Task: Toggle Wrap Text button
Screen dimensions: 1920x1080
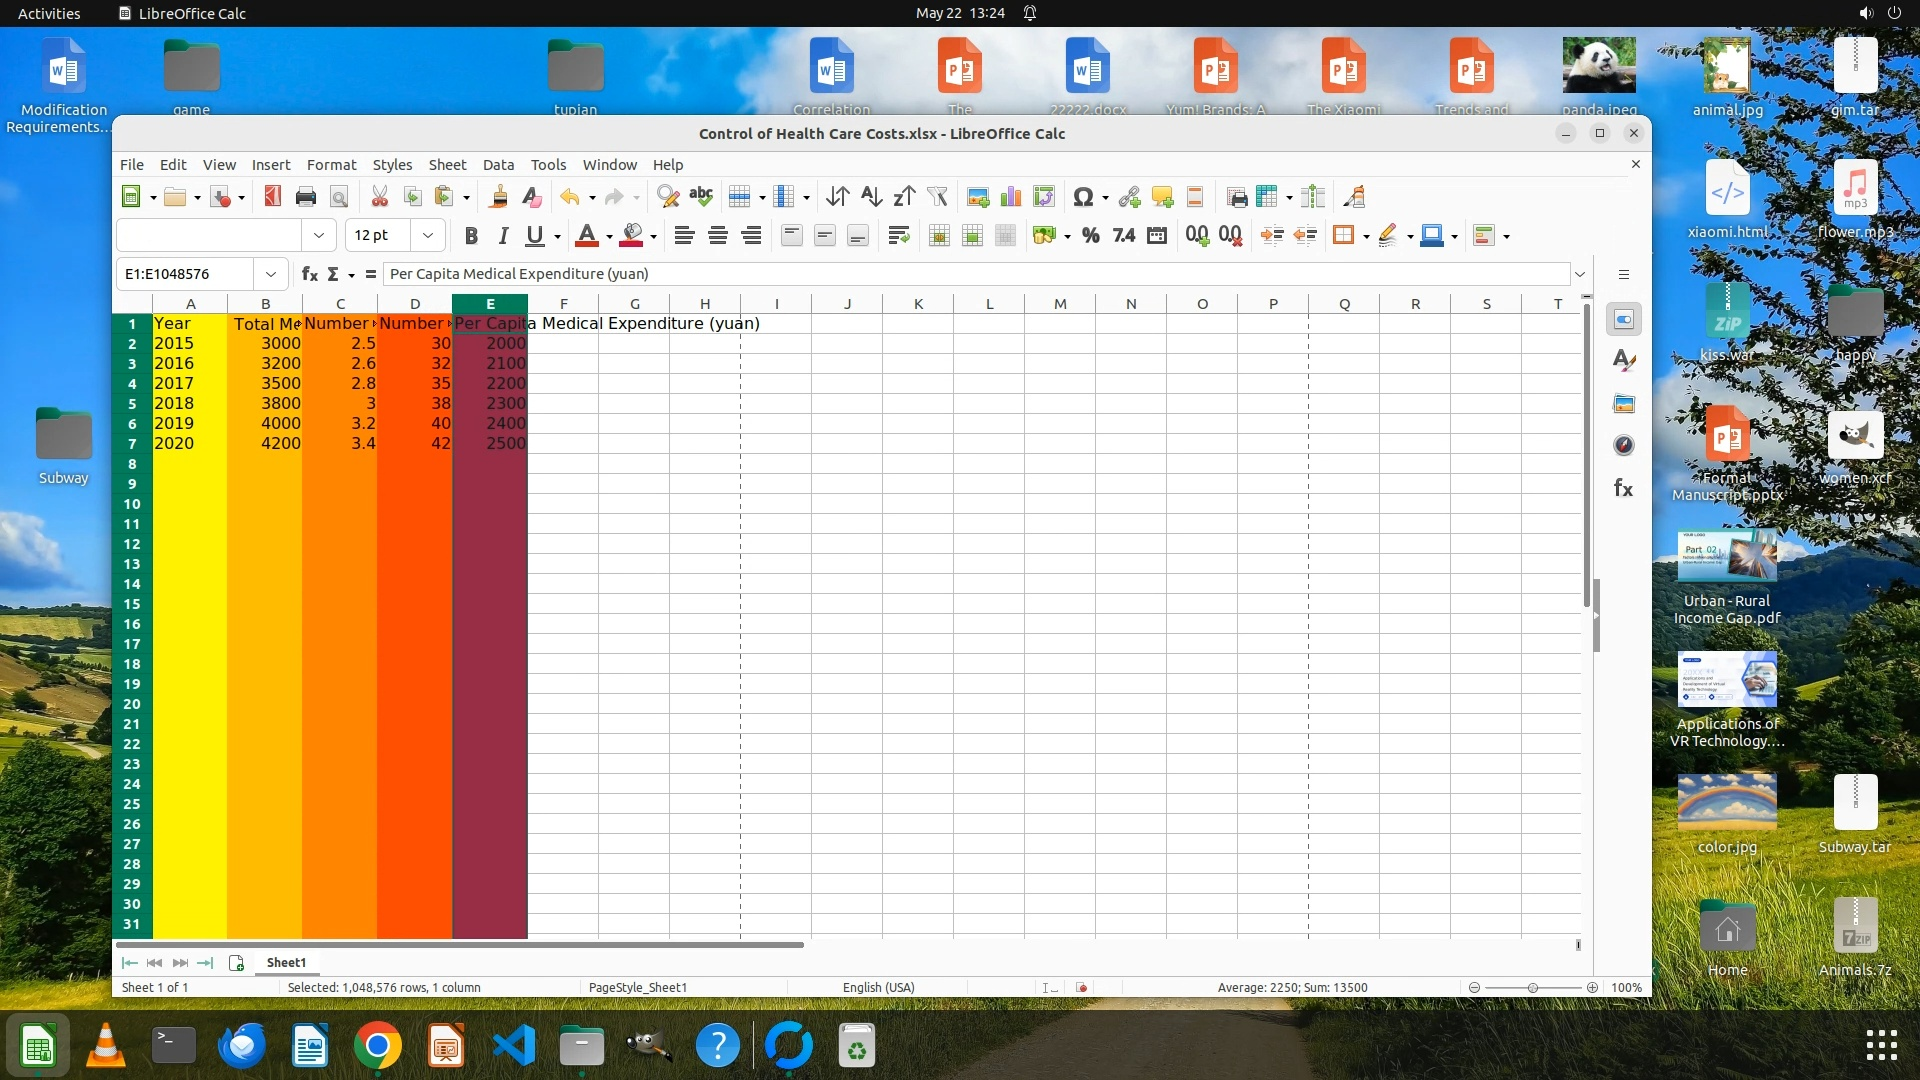Action: 898,236
